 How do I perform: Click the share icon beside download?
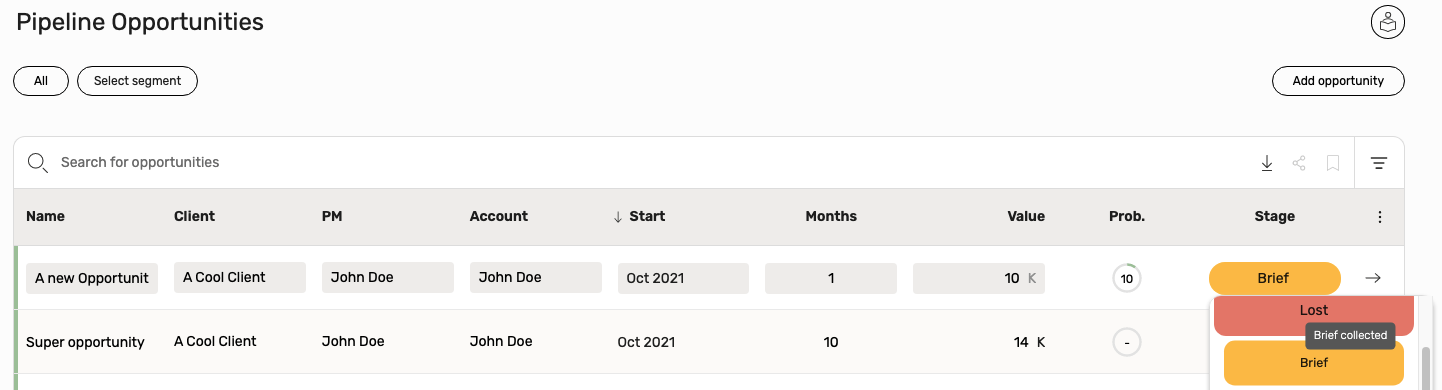1299,163
